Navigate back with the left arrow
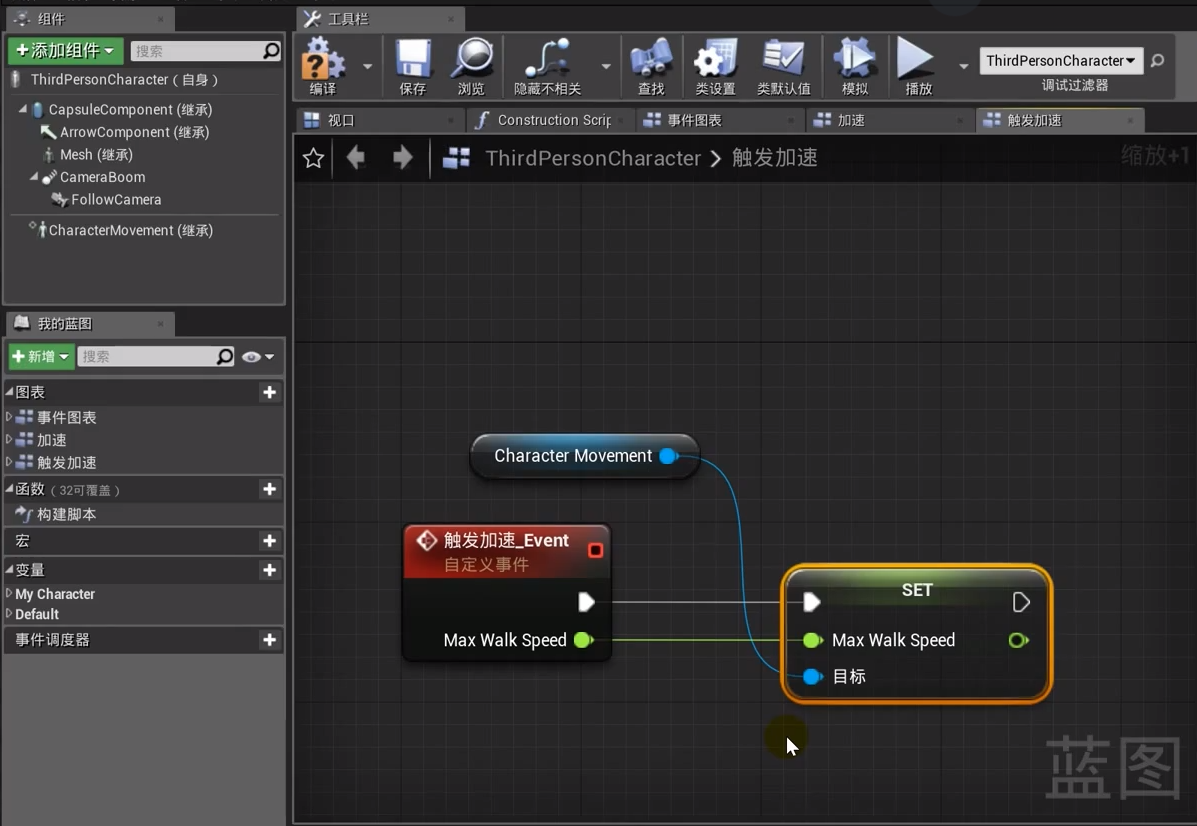1197x826 pixels. 356,158
